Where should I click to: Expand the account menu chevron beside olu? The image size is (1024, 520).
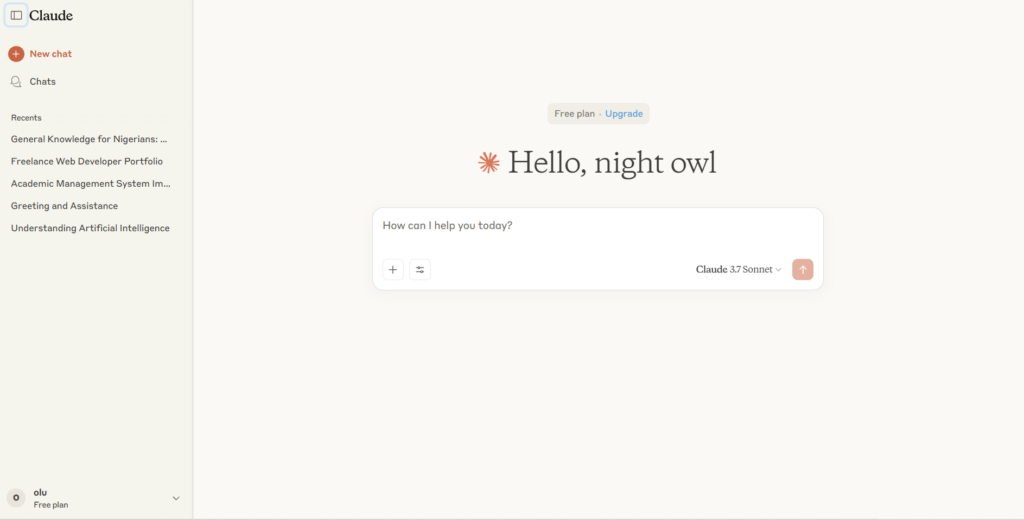(x=176, y=498)
